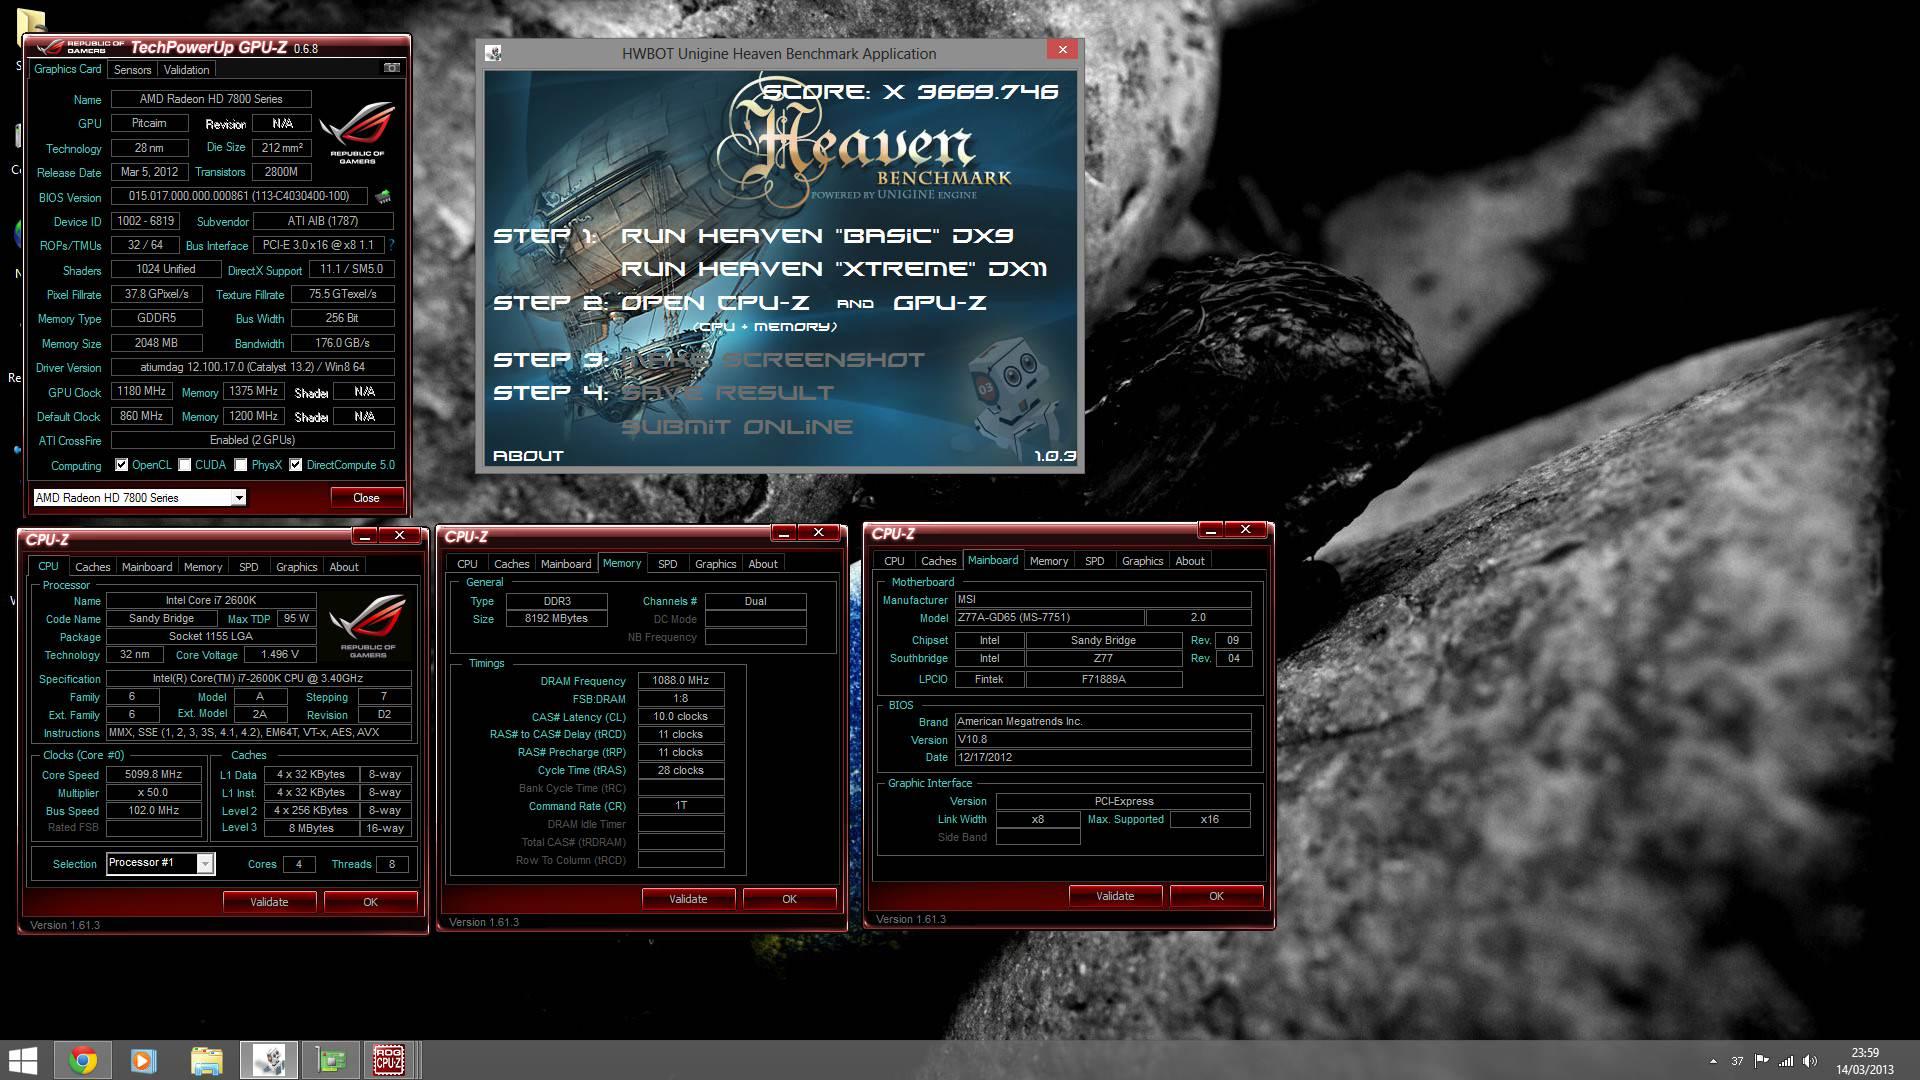Open SPD tab in CPU-Z Memory window

(667, 564)
